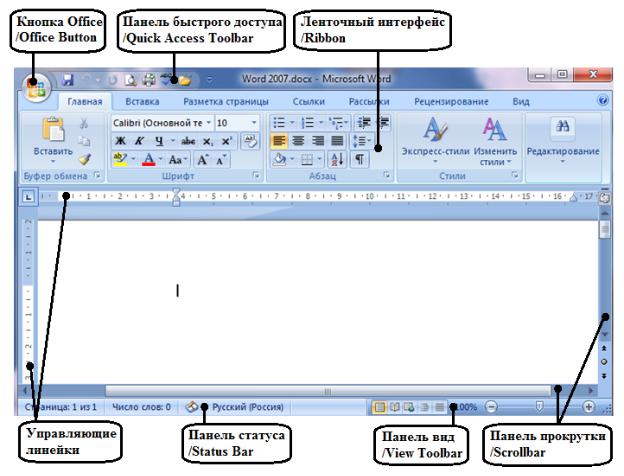Click the Clear Formatting eraser icon
Viewport: 624px width, 476px height.
point(250,141)
